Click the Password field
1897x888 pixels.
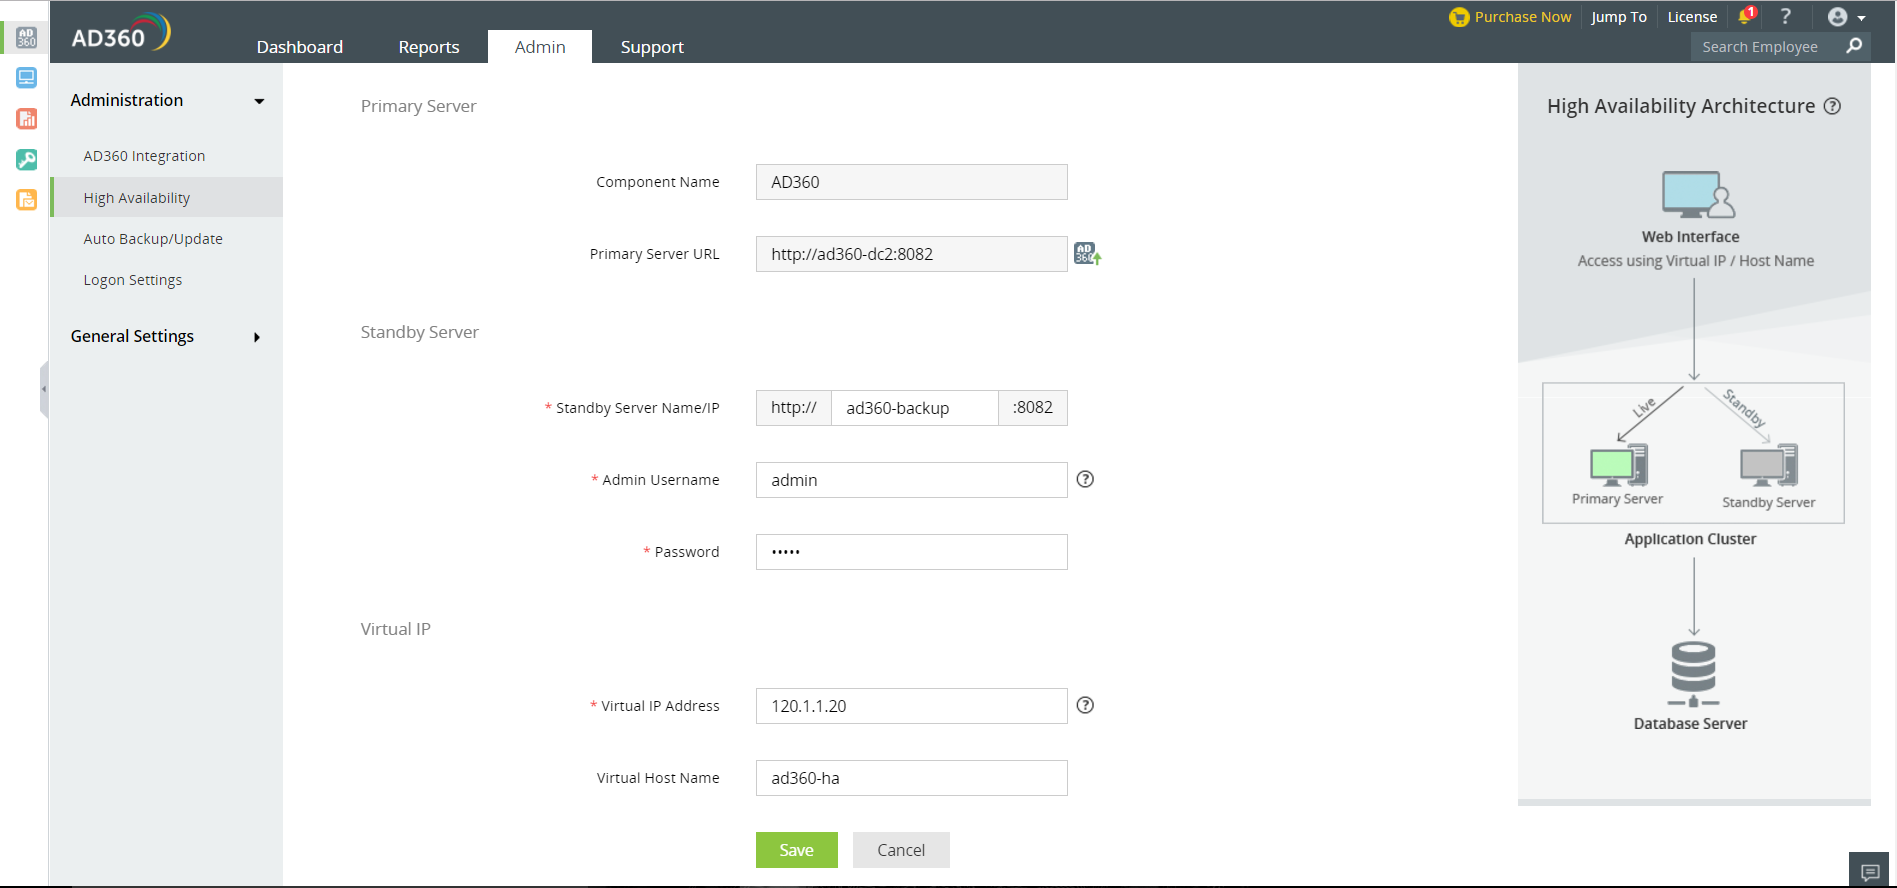[912, 552]
